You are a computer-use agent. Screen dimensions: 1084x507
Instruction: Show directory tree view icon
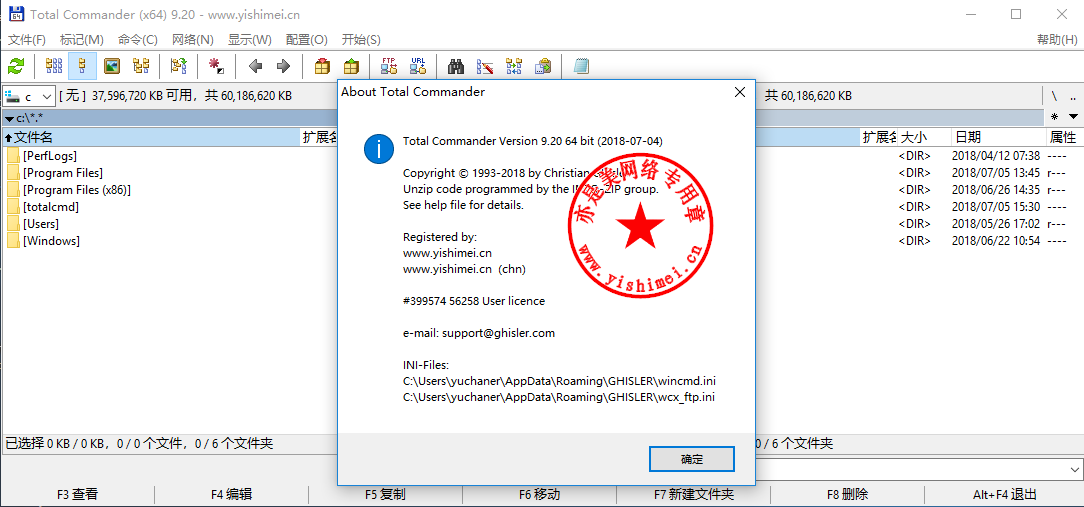[141, 66]
